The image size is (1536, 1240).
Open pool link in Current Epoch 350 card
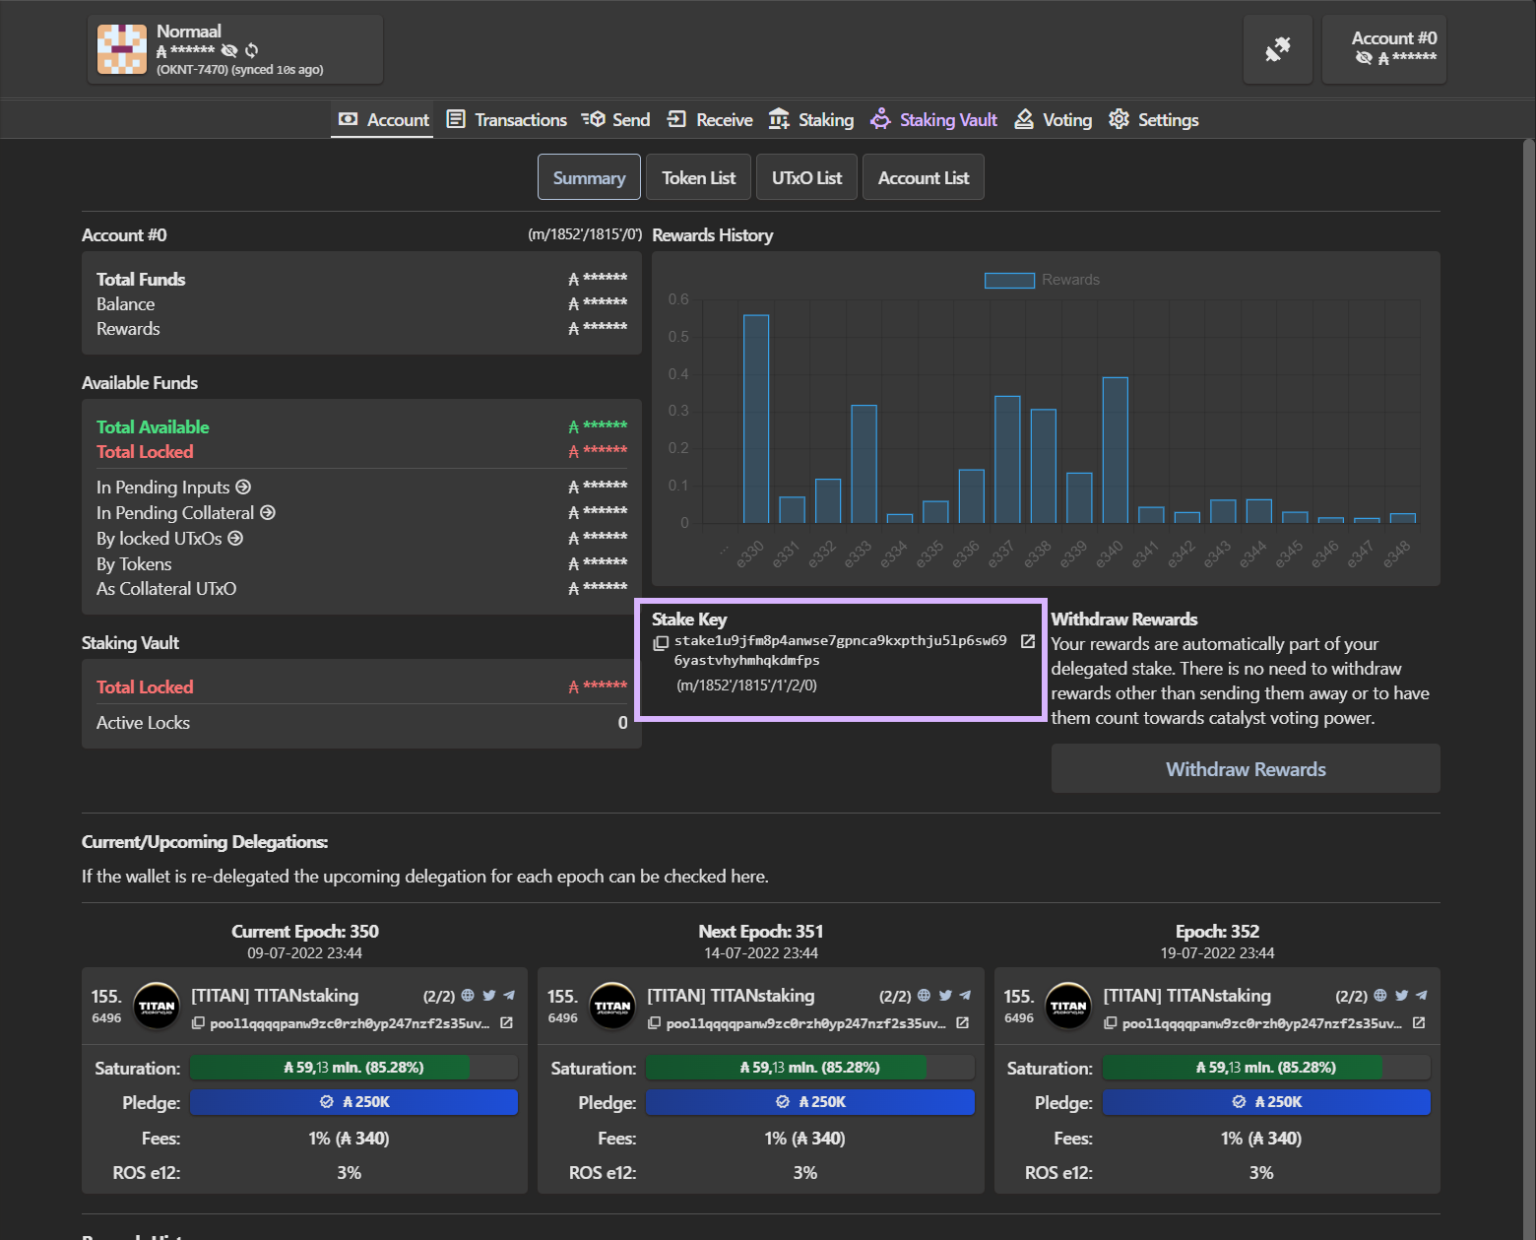click(507, 1023)
